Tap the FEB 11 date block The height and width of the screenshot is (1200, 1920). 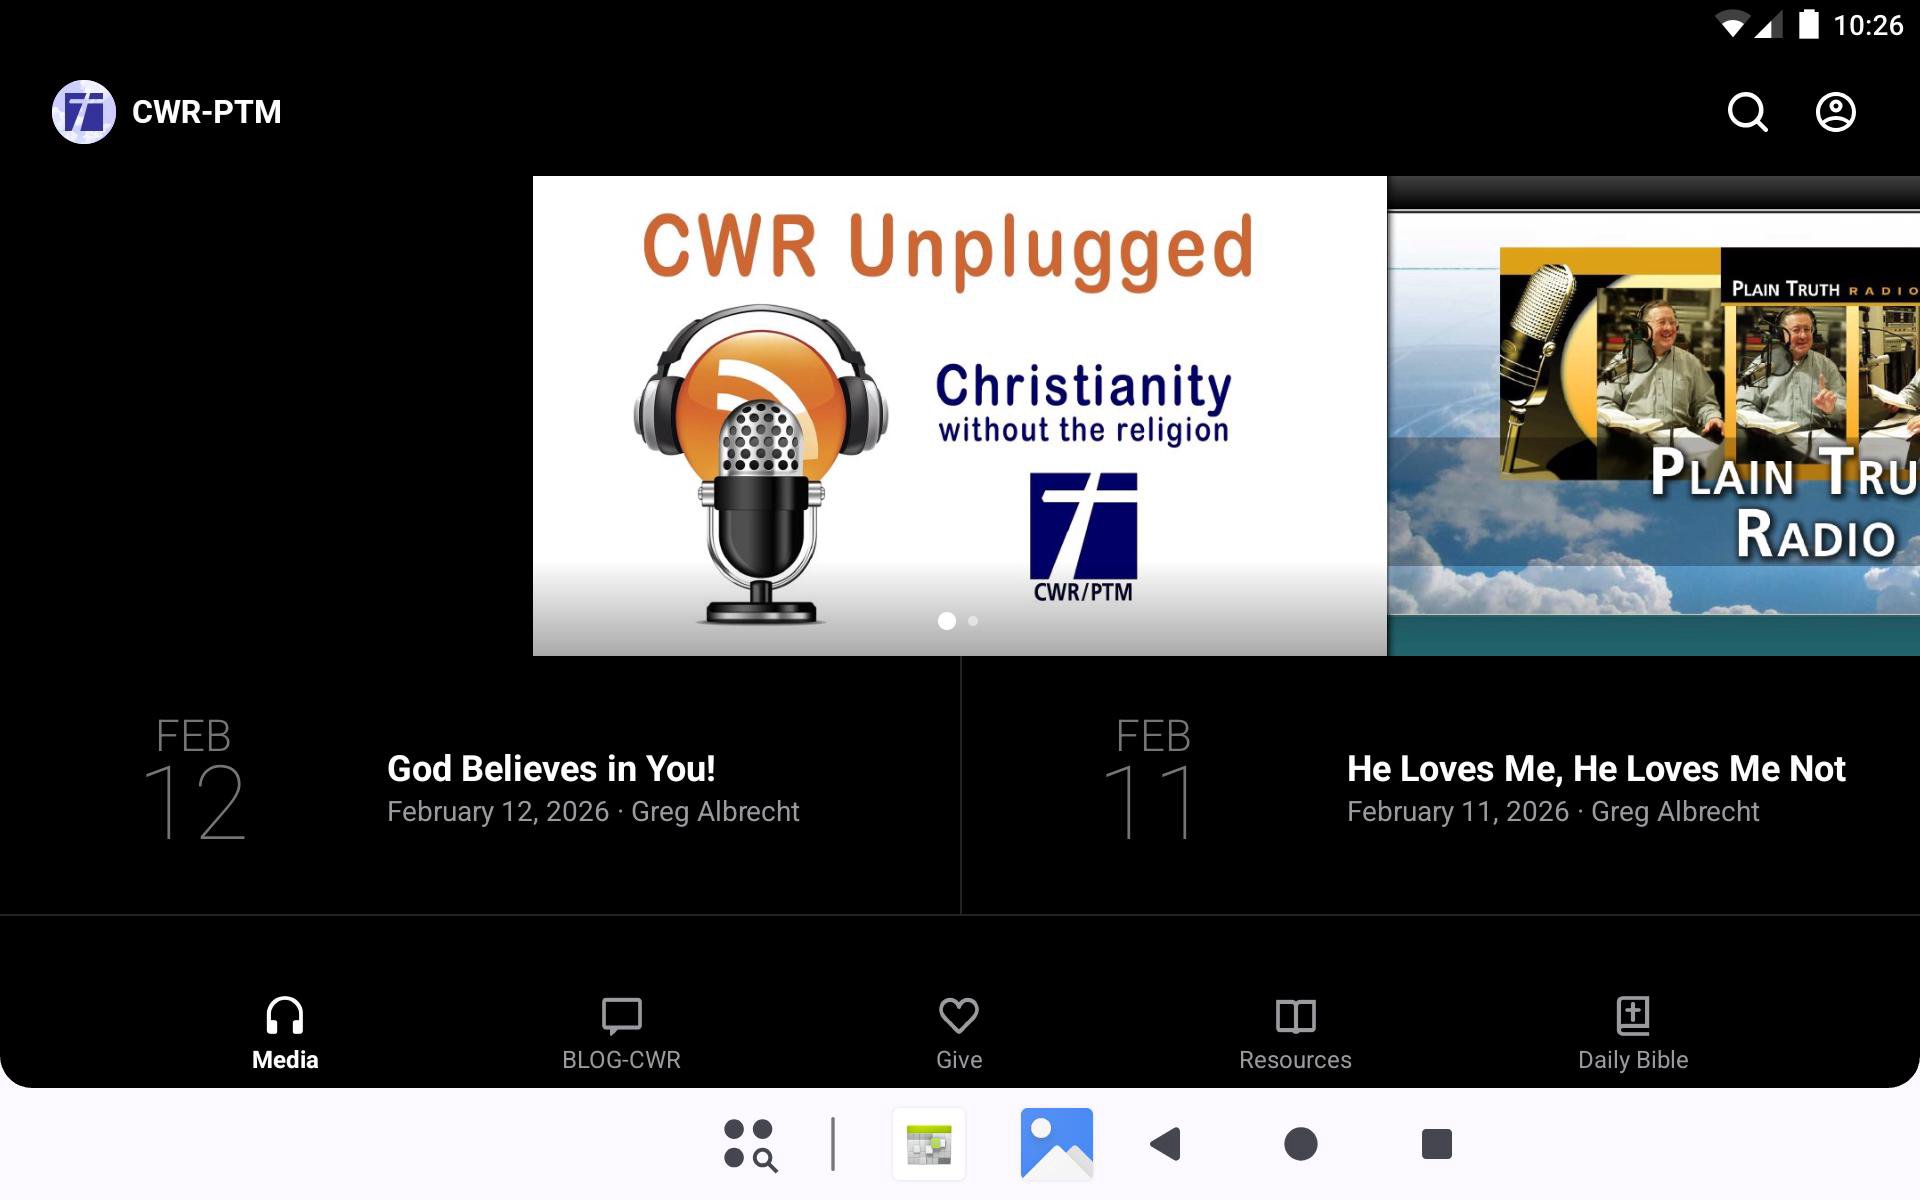[1153, 780]
